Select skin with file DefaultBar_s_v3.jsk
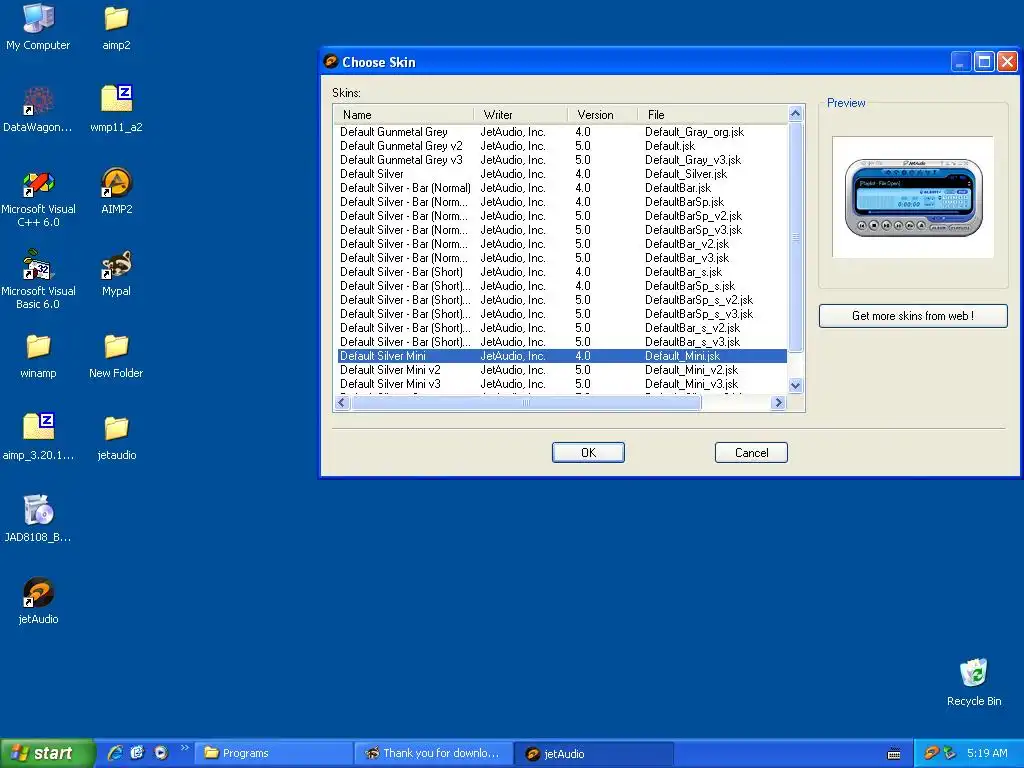 tap(562, 342)
